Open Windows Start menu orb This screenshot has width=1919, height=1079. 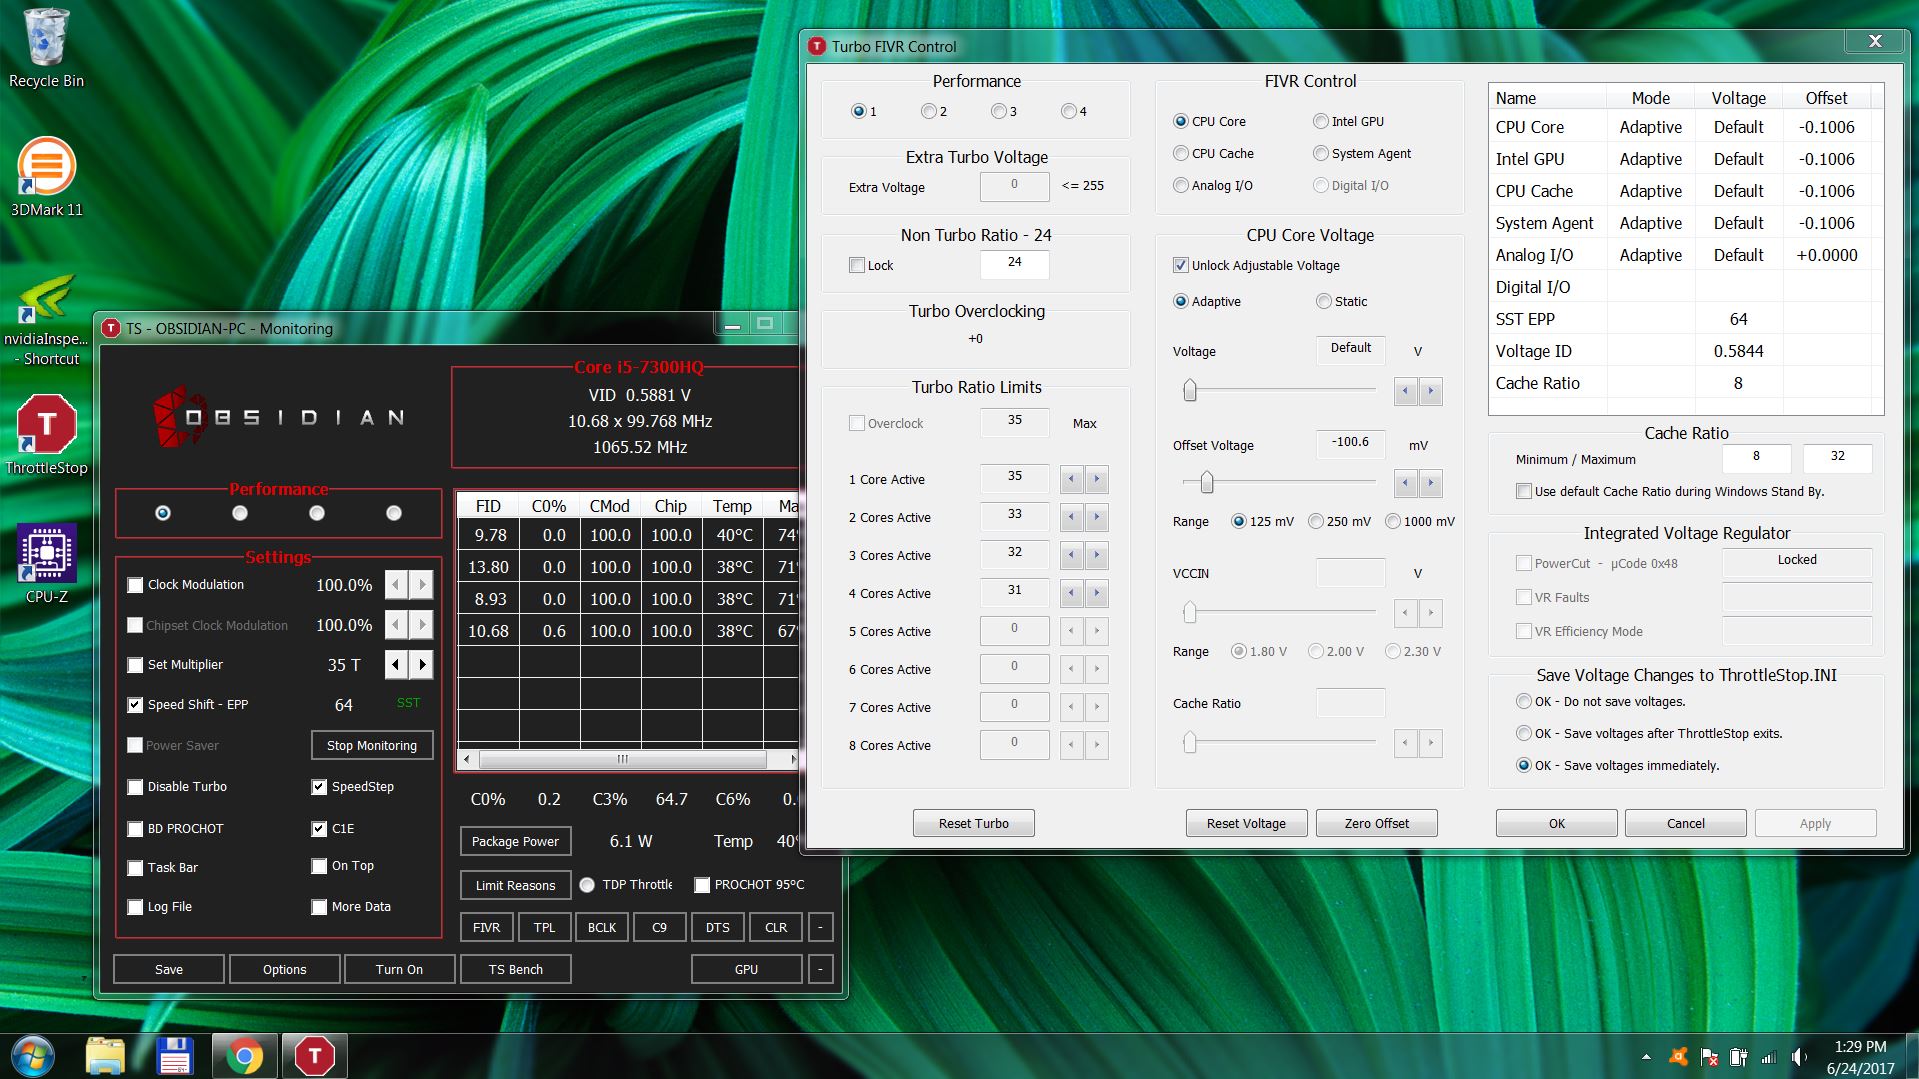point(33,1056)
